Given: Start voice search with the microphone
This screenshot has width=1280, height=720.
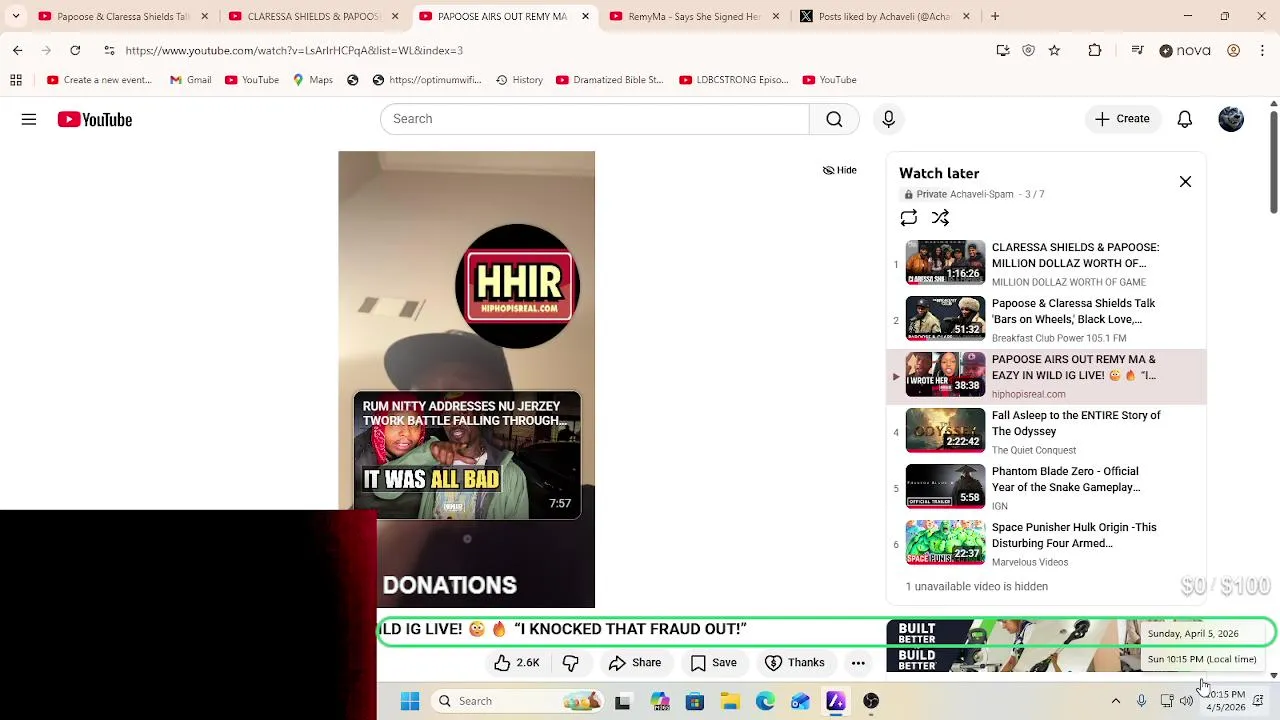Looking at the screenshot, I should click(888, 119).
